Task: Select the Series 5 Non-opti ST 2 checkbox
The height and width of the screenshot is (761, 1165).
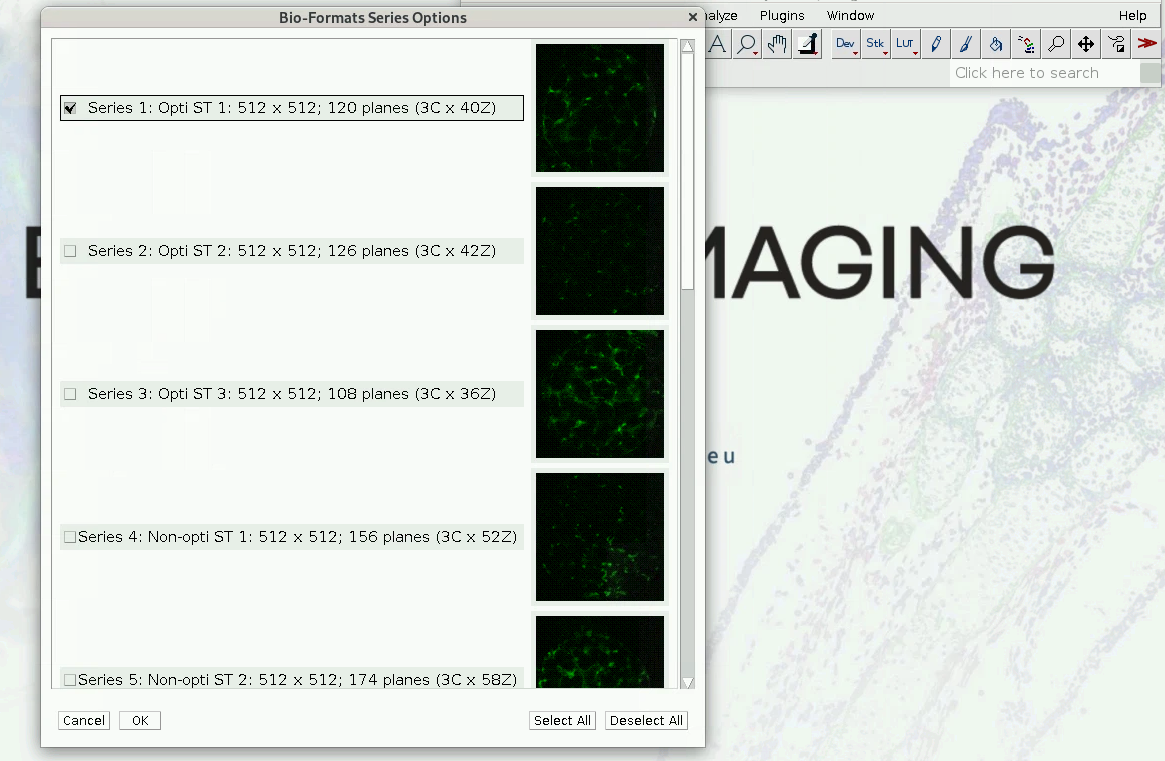Action: pyautogui.click(x=70, y=680)
